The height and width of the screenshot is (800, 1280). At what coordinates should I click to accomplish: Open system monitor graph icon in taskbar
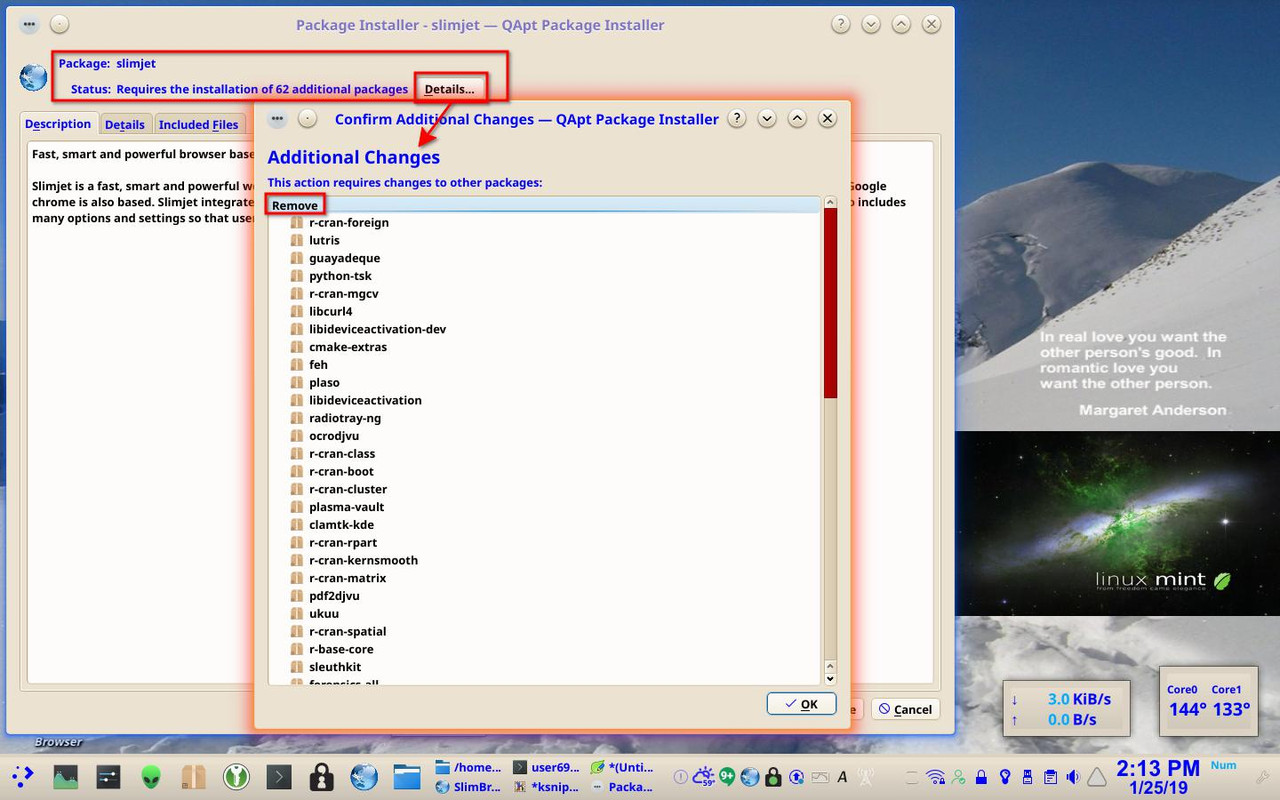[x=66, y=777]
